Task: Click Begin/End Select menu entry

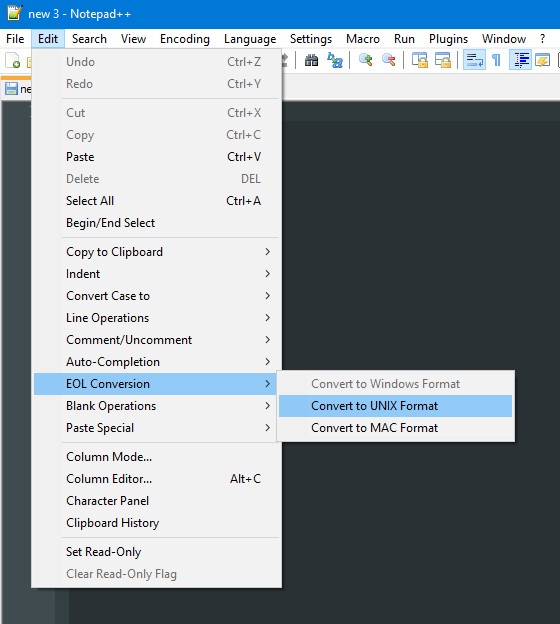Action: click(x=155, y=223)
